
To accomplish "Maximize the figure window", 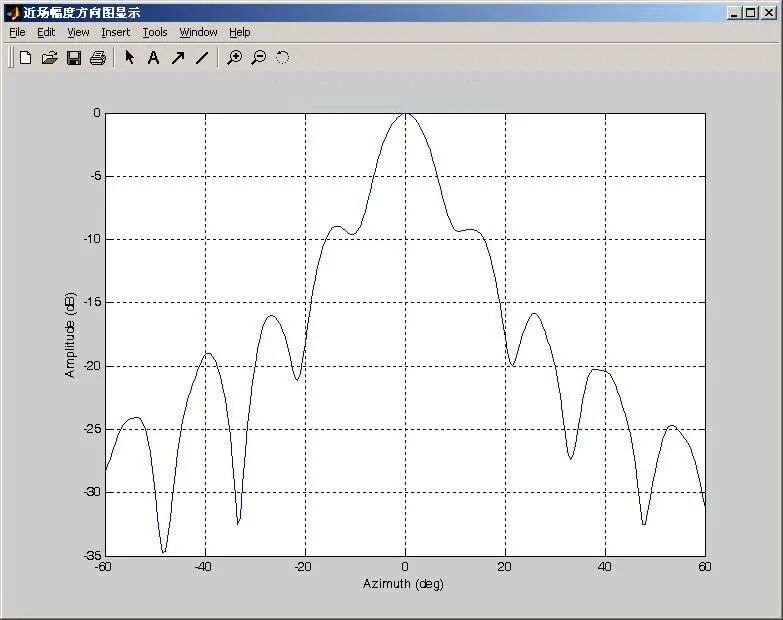I will click(751, 13).
